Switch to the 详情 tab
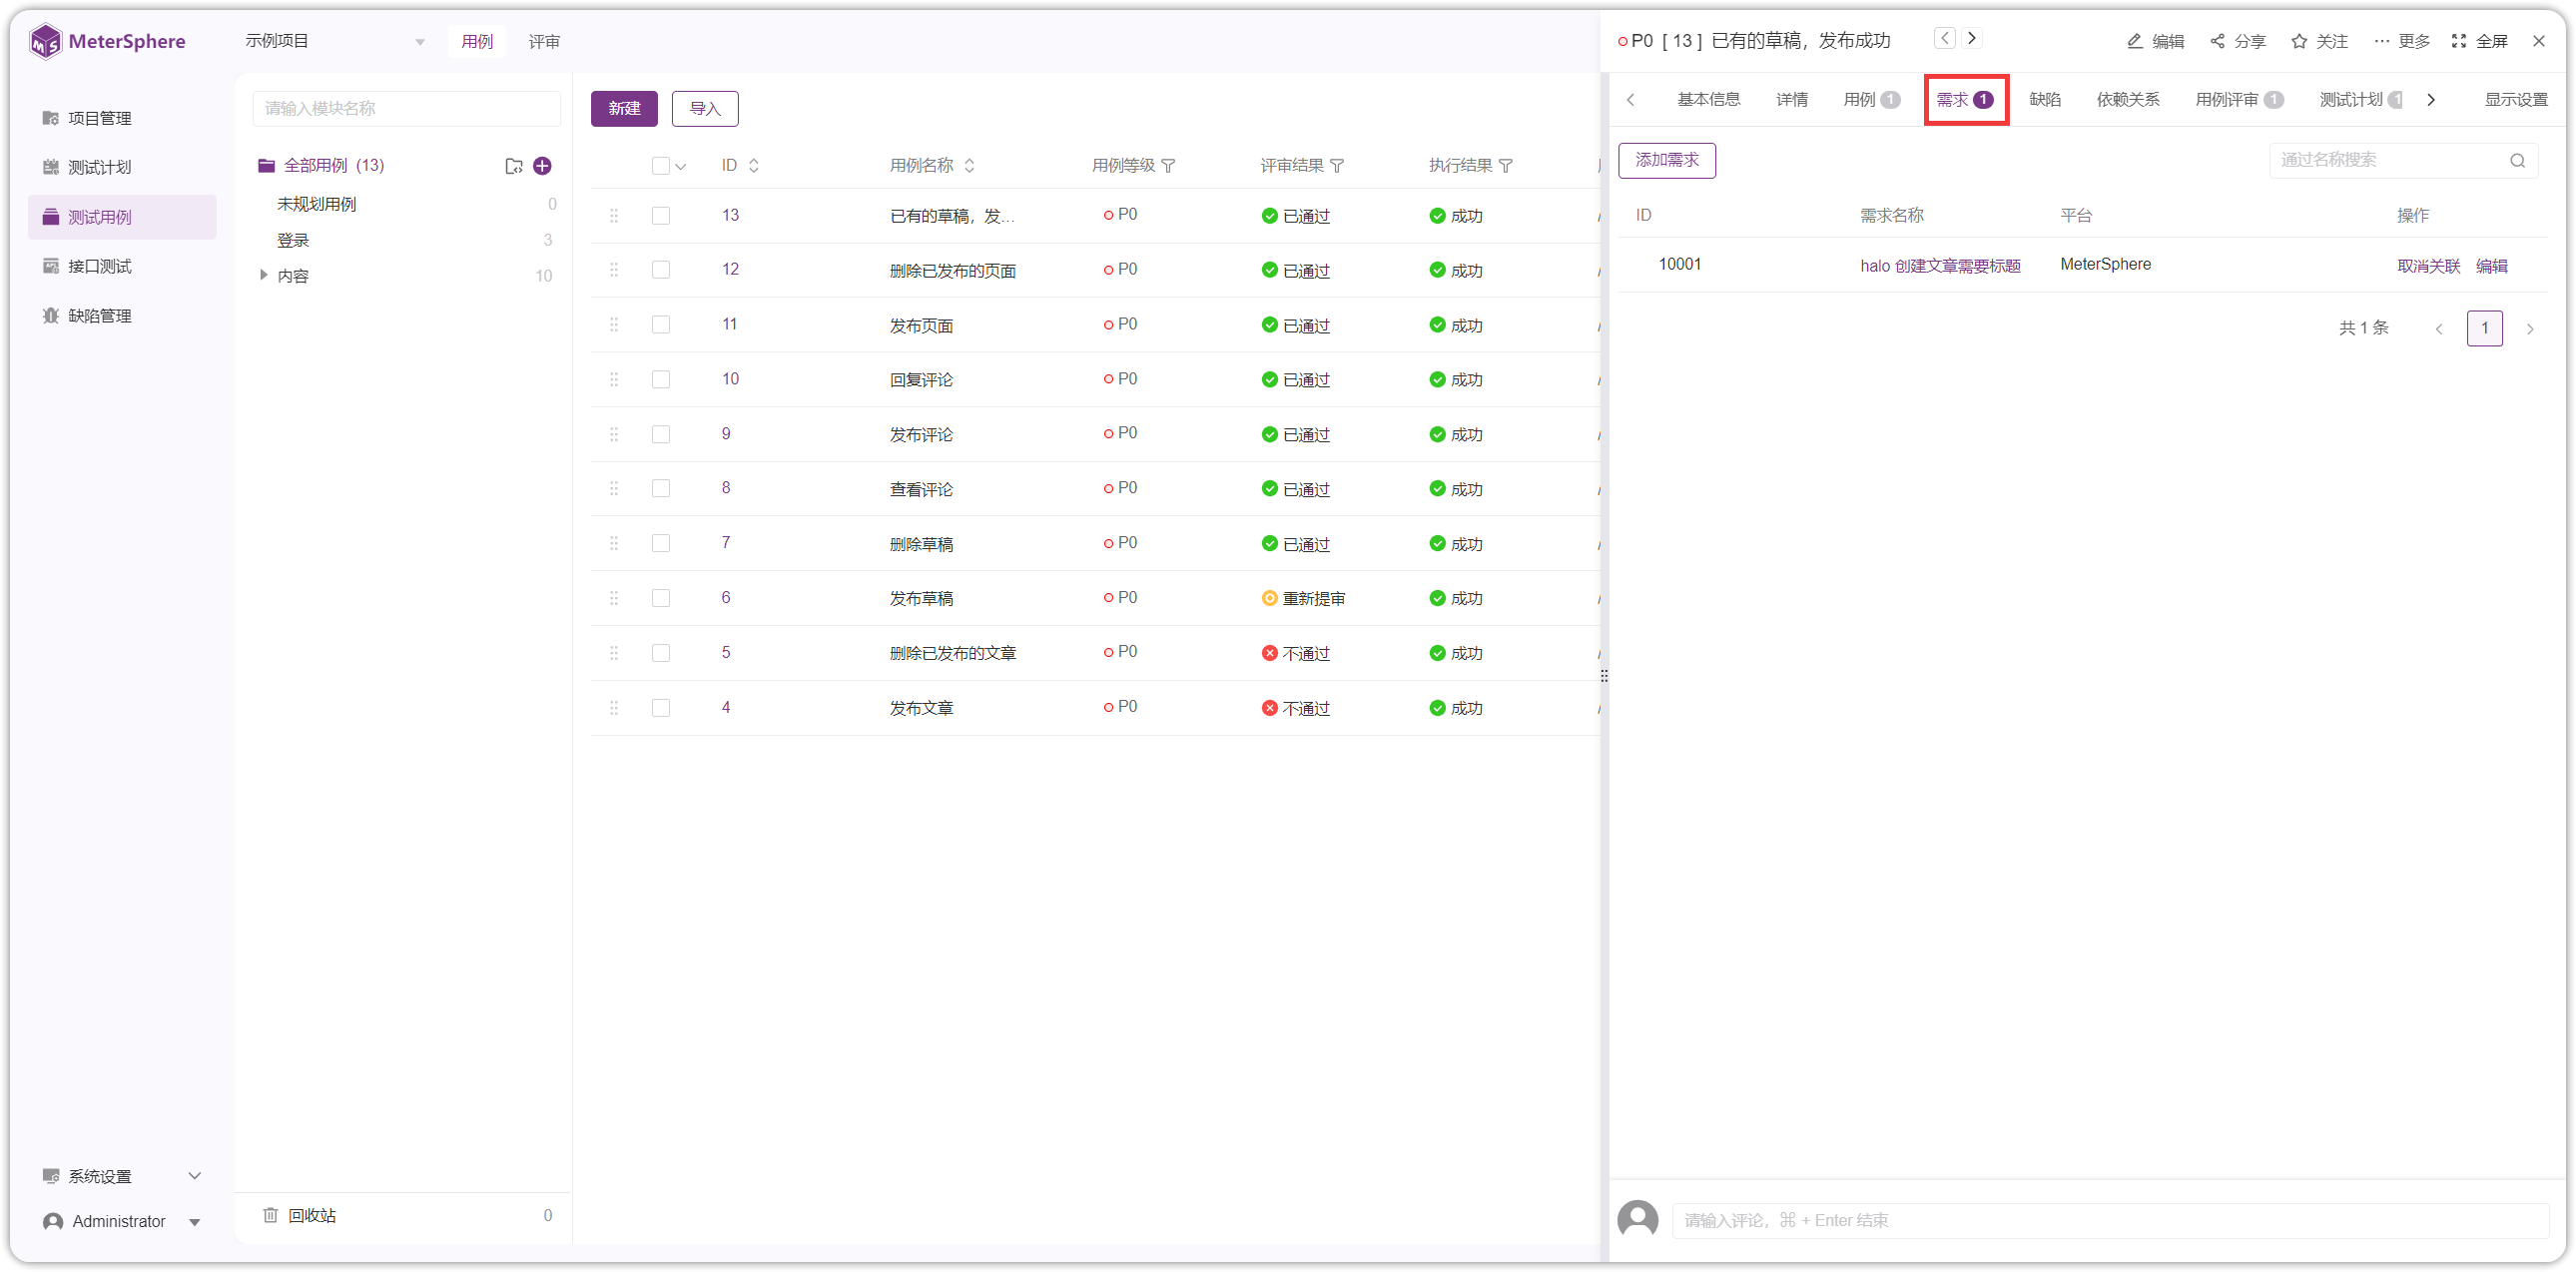 click(x=1792, y=99)
